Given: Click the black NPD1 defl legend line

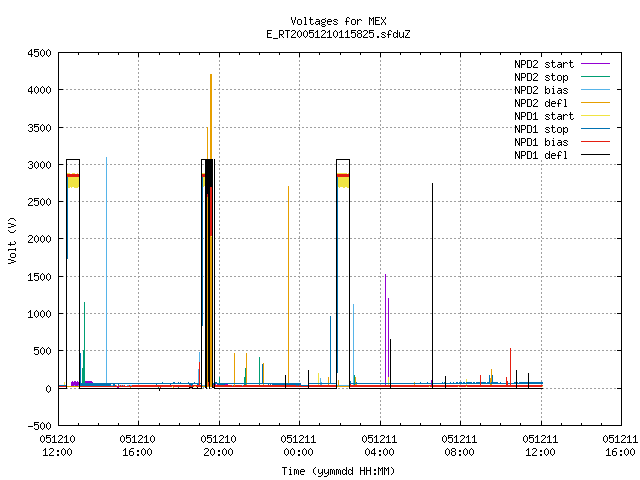Looking at the screenshot, I should [595, 155].
